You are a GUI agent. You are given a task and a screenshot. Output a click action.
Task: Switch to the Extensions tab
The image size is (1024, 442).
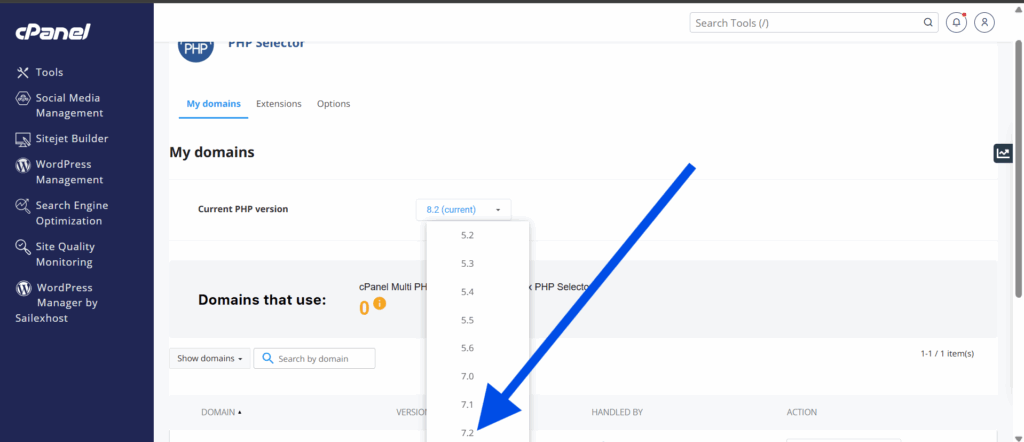[279, 104]
